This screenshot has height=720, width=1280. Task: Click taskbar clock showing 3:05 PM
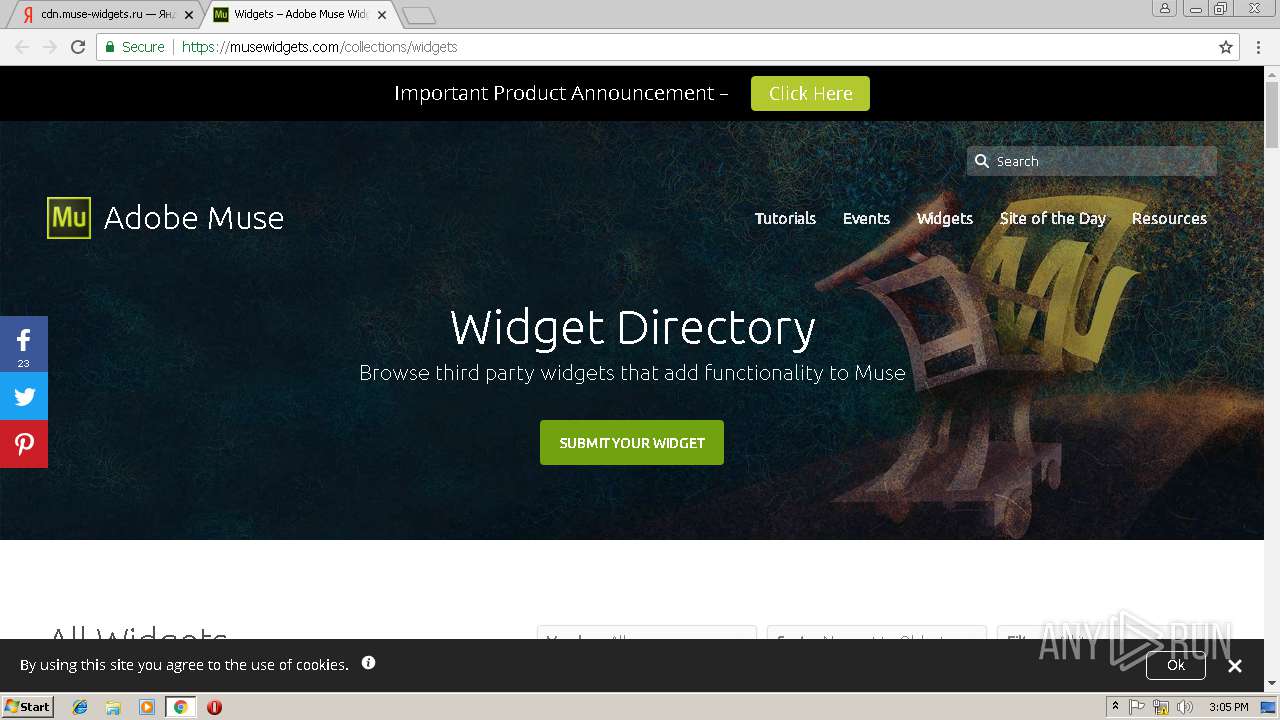pyautogui.click(x=1228, y=707)
